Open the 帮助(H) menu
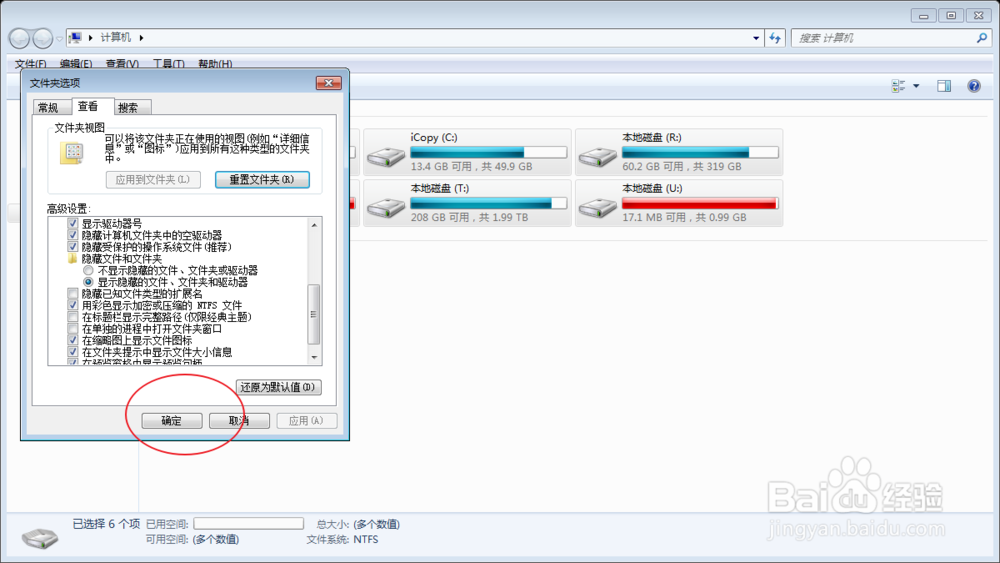The image size is (1000, 563). [x=215, y=64]
